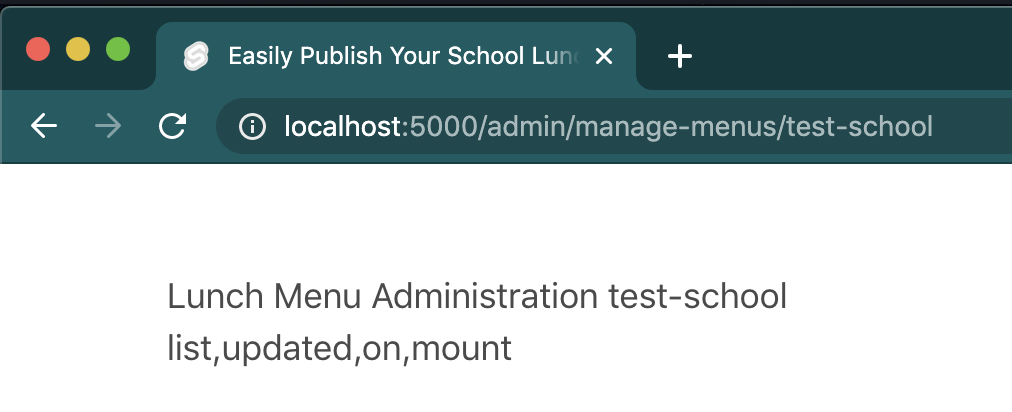Click the Lunch Menu Administration heading text
The width and height of the screenshot is (1012, 412).
[x=383, y=297]
